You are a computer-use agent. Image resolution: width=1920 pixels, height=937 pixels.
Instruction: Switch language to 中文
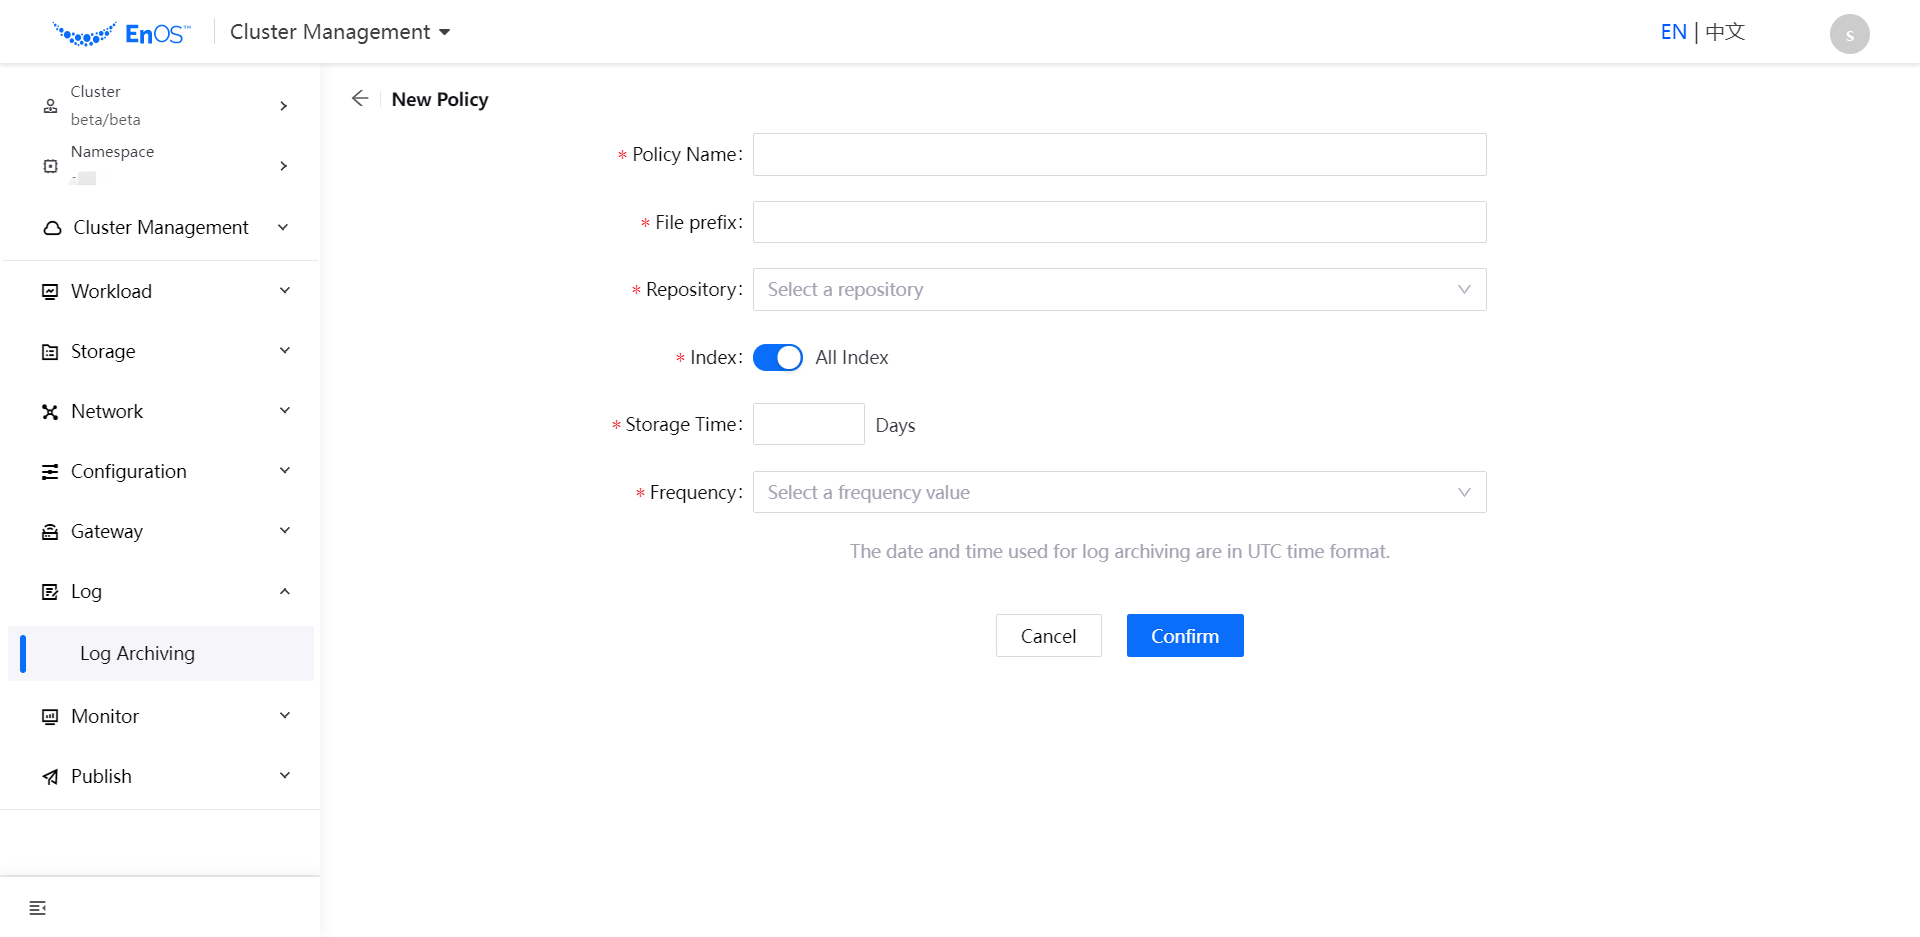(1725, 32)
